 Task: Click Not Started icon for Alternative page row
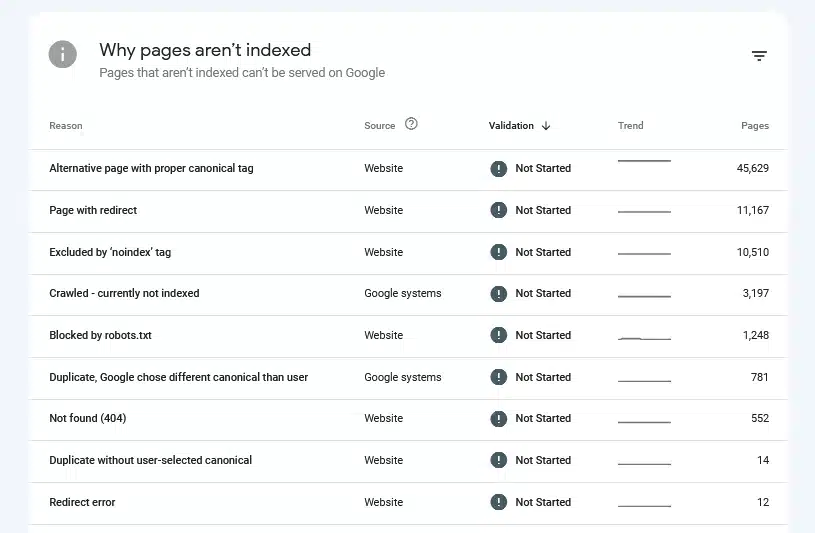coord(498,168)
